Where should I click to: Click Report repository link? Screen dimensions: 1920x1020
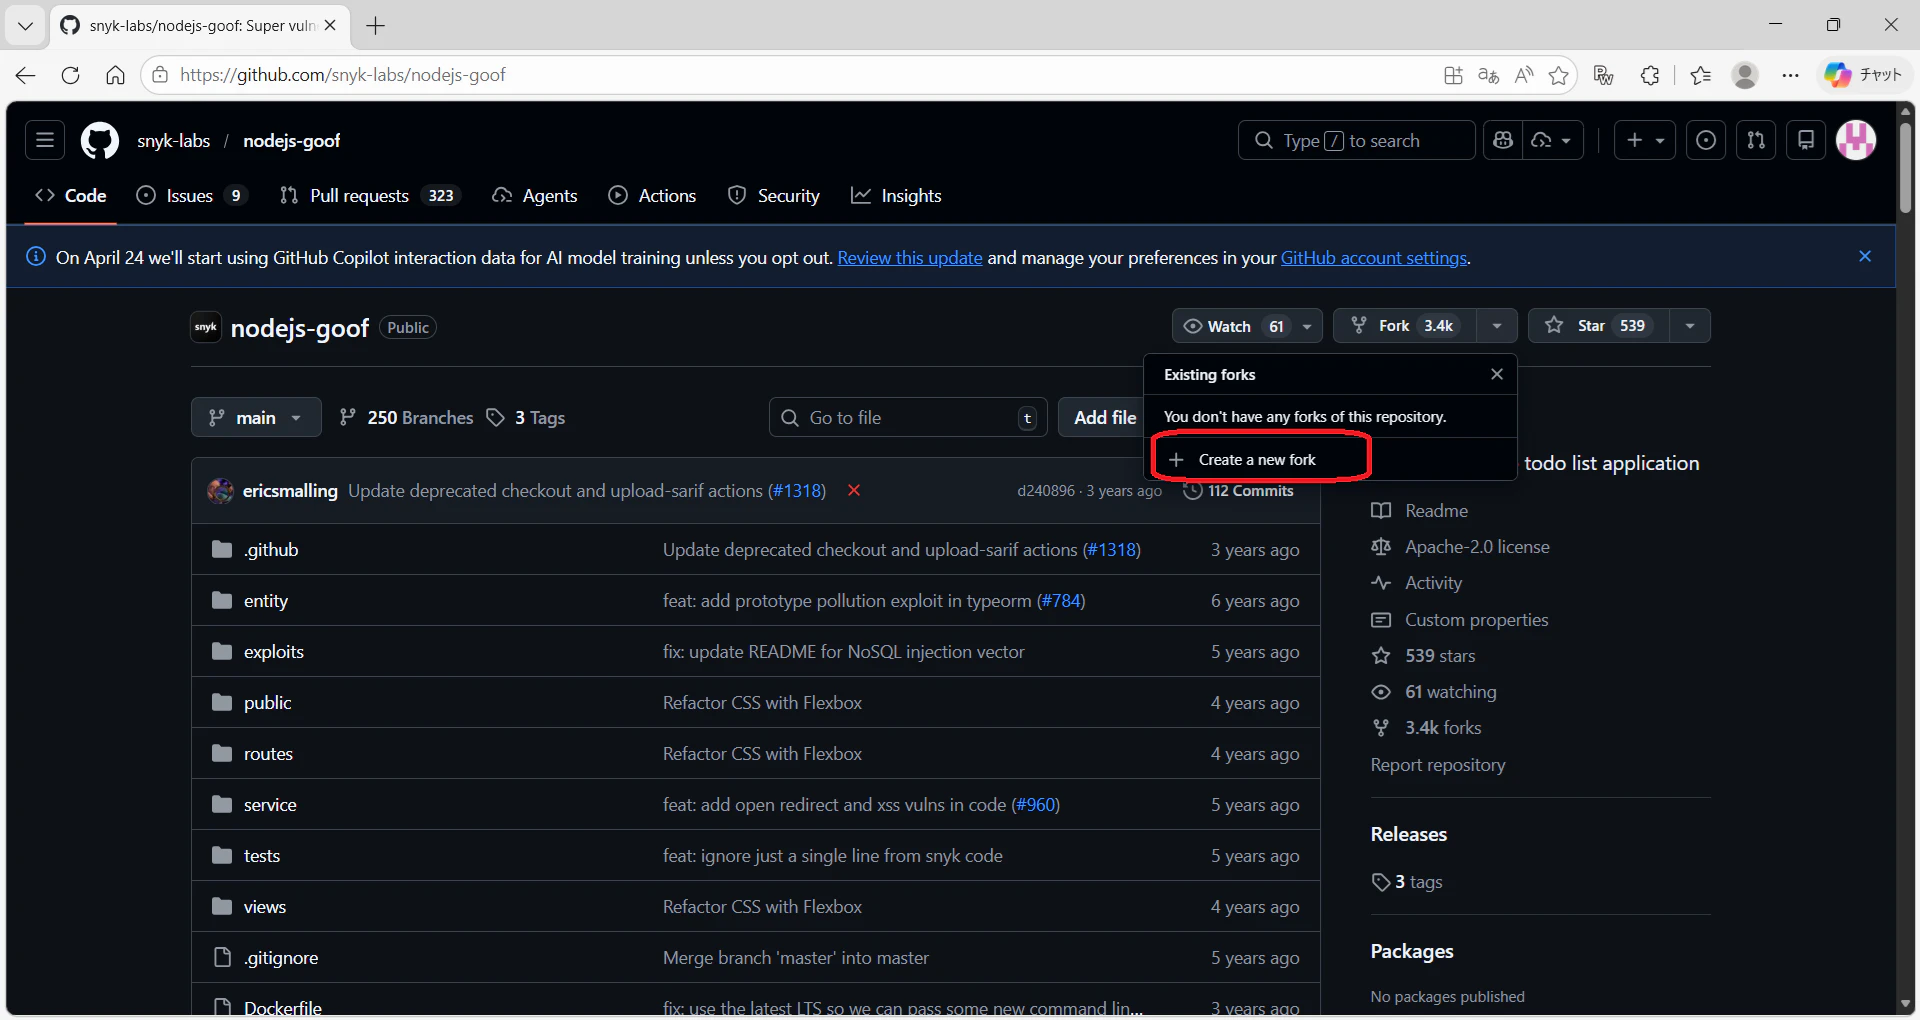point(1438,765)
